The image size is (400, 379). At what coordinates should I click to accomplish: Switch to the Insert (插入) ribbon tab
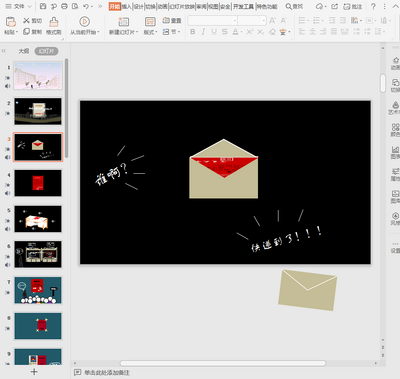click(126, 6)
